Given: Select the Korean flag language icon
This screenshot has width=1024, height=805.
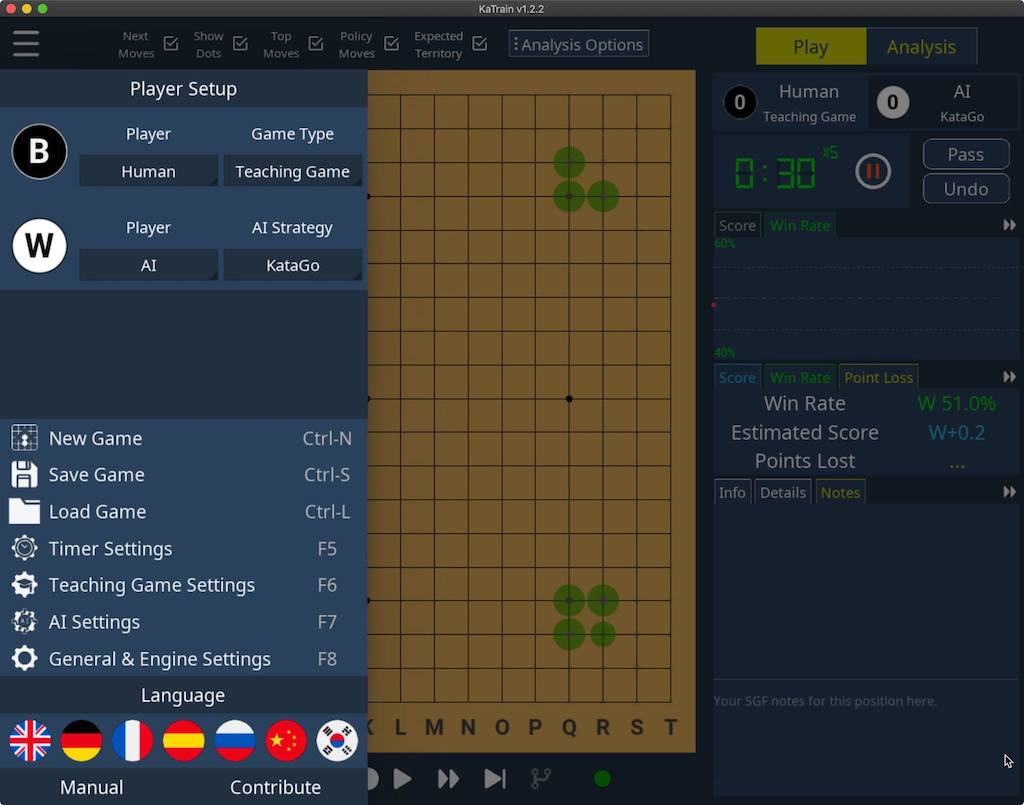Looking at the screenshot, I should [337, 741].
